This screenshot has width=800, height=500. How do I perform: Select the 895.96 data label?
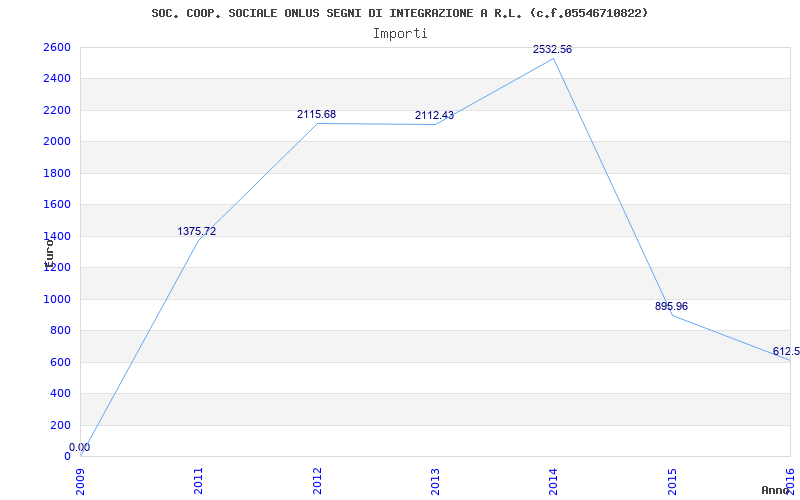671,306
